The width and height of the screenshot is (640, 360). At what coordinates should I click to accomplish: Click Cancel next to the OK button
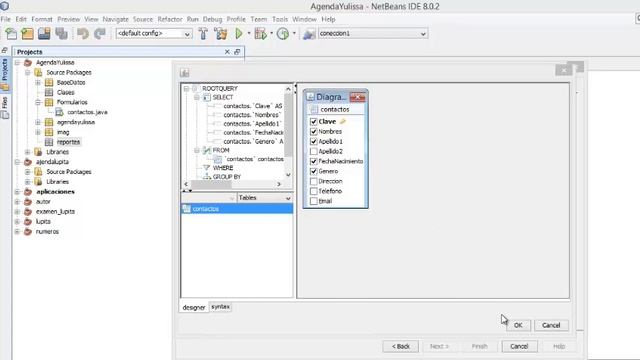551,325
